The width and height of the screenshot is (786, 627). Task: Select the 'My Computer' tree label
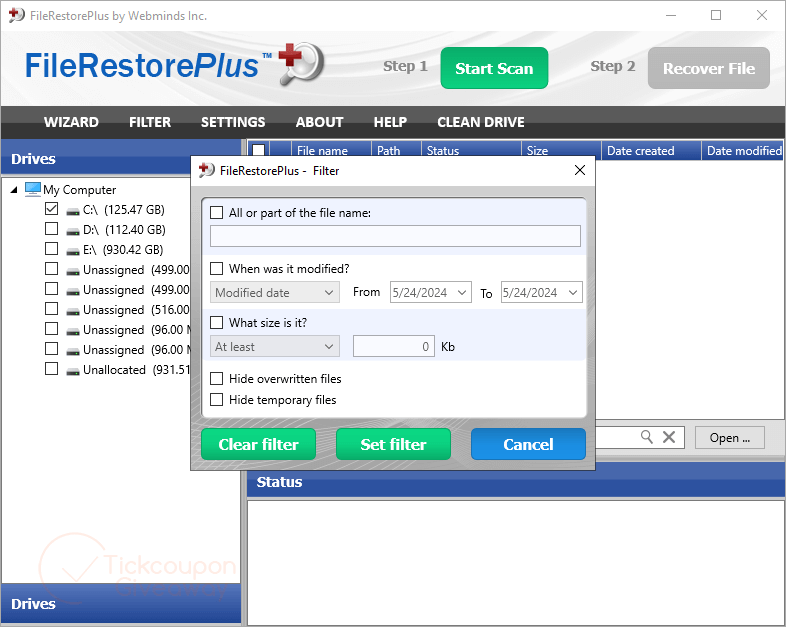pos(79,189)
